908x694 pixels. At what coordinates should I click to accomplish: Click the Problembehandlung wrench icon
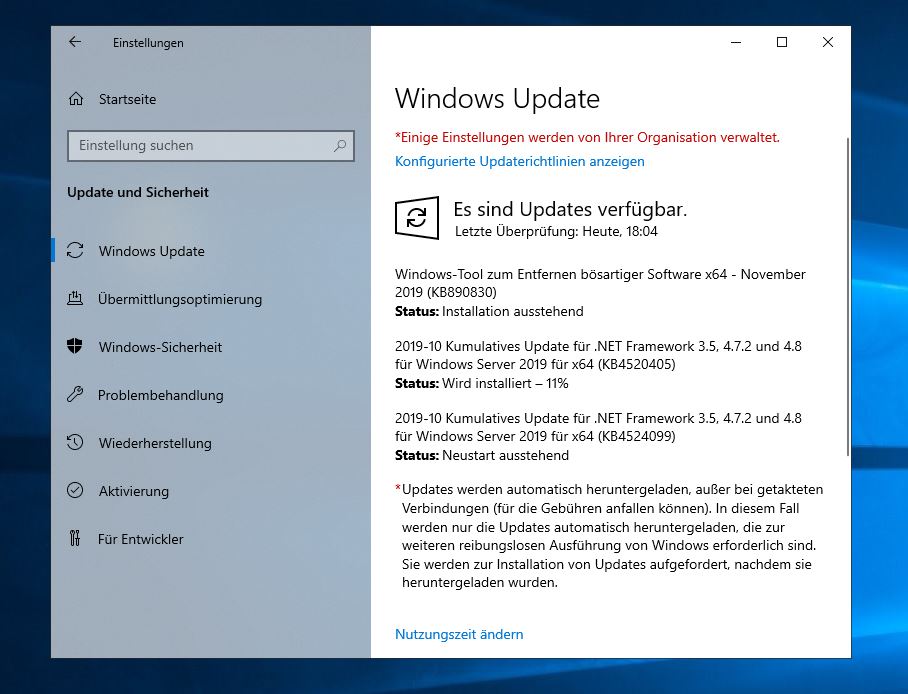(75, 395)
